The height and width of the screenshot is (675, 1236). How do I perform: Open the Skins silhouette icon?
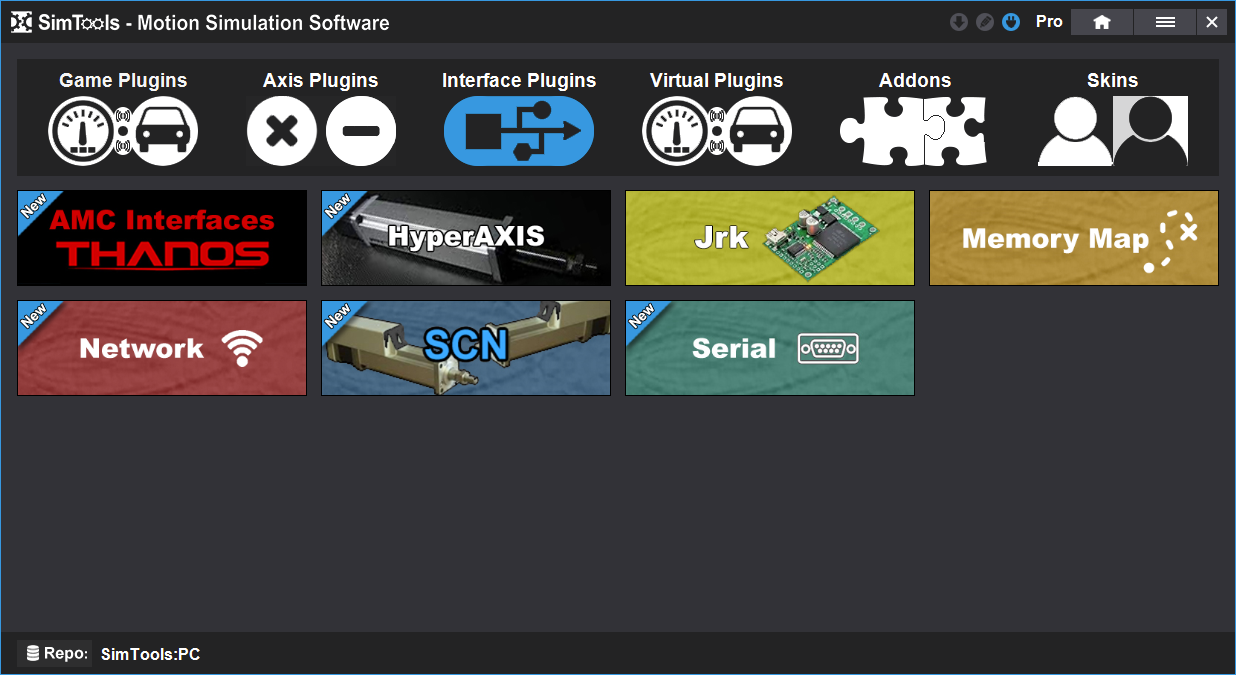click(x=1112, y=131)
